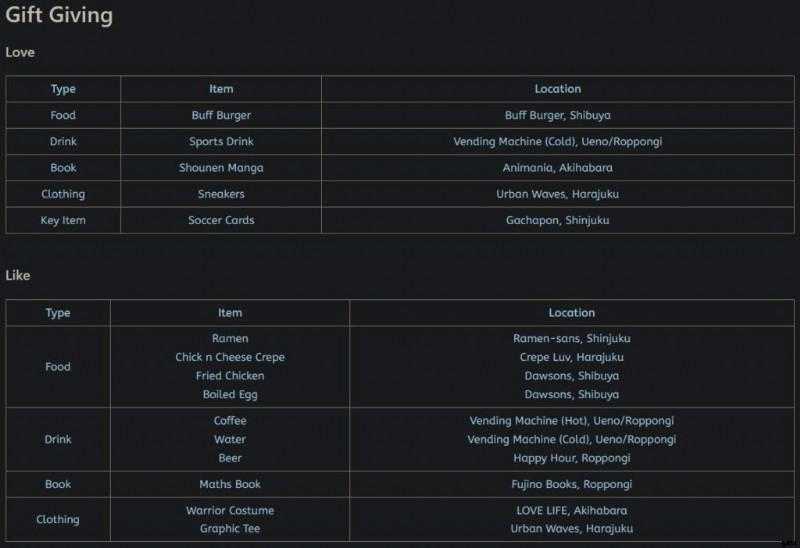Click the Maths Book item cell
Image resolution: width=800 pixels, height=548 pixels.
pyautogui.click(x=230, y=484)
